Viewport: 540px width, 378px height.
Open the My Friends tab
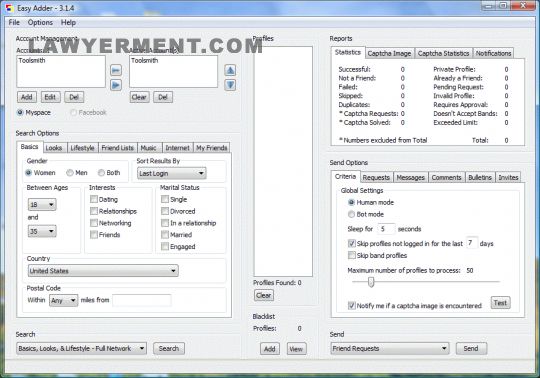(x=212, y=148)
